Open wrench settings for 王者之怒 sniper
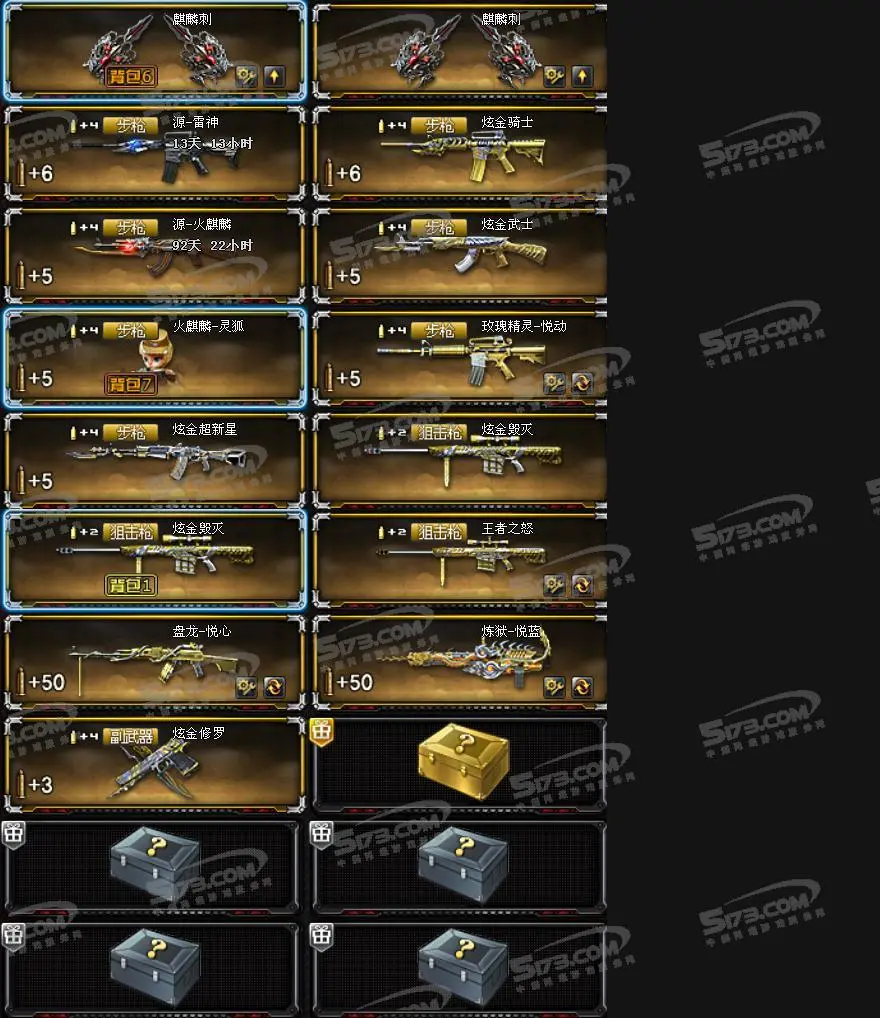Screen dimensions: 880x1018 554,585
